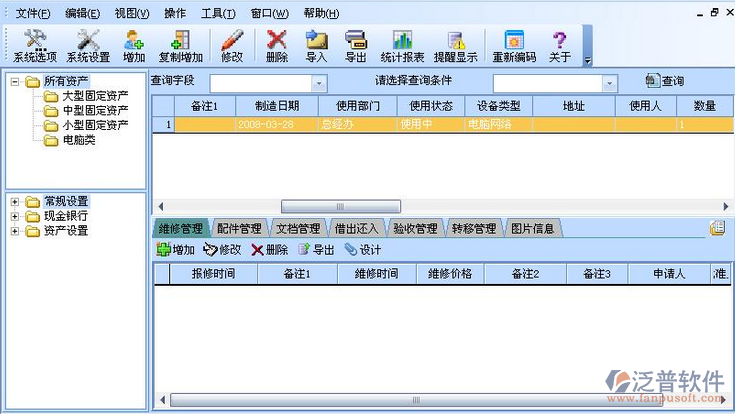This screenshot has height=414, width=735.
Task: Click the 报修时间 column header
Action: click(213, 274)
